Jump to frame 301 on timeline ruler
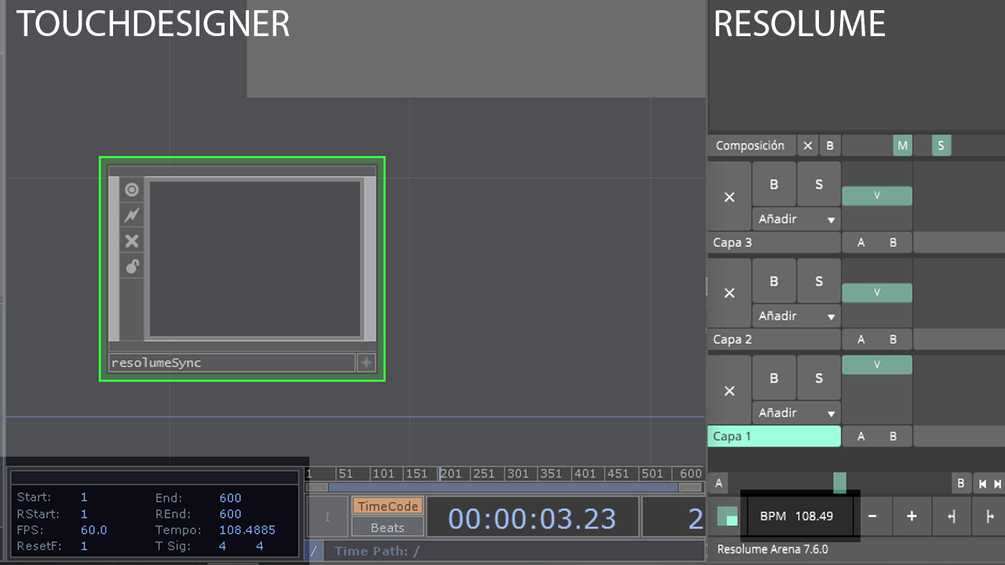The height and width of the screenshot is (565, 1005). 517,474
